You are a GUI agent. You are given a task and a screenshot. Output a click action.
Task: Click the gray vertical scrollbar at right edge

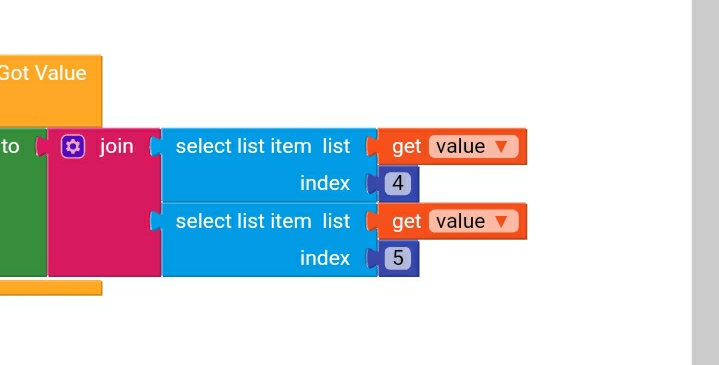[705, 182]
